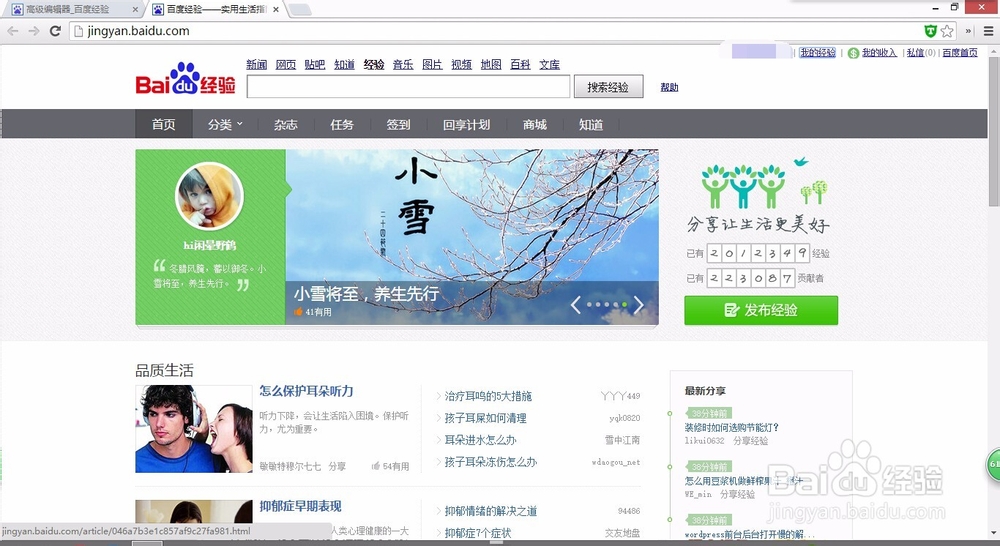The width and height of the screenshot is (1000, 546).
Task: Open 杂志 in navigation bar
Action: (286, 124)
